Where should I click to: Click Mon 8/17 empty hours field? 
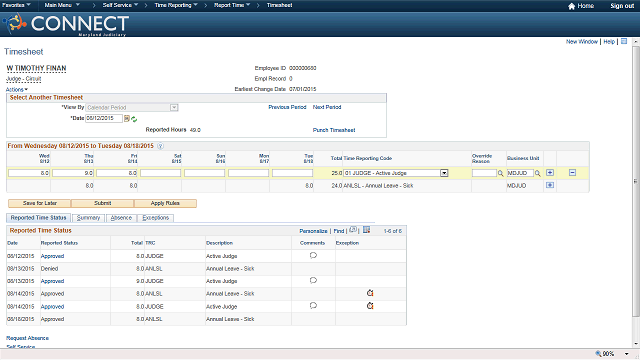tap(249, 173)
